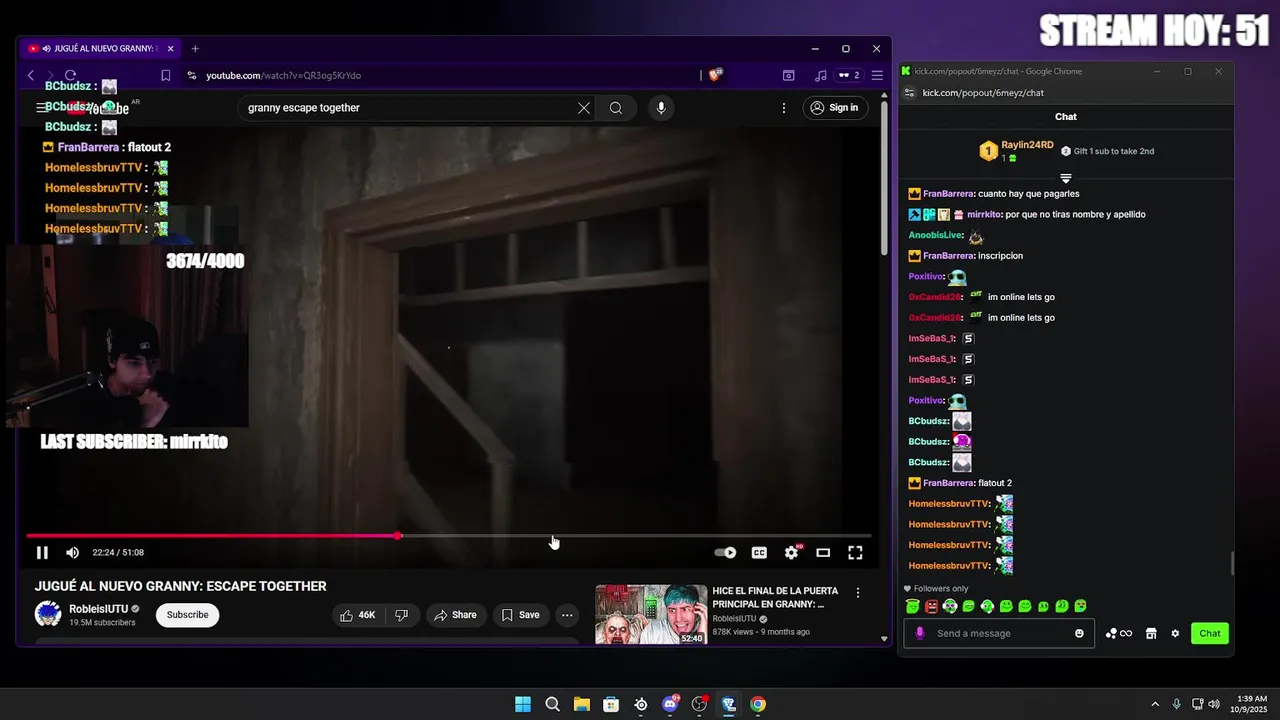
Task: Click the Sign in button on YouTube
Action: pyautogui.click(x=834, y=108)
